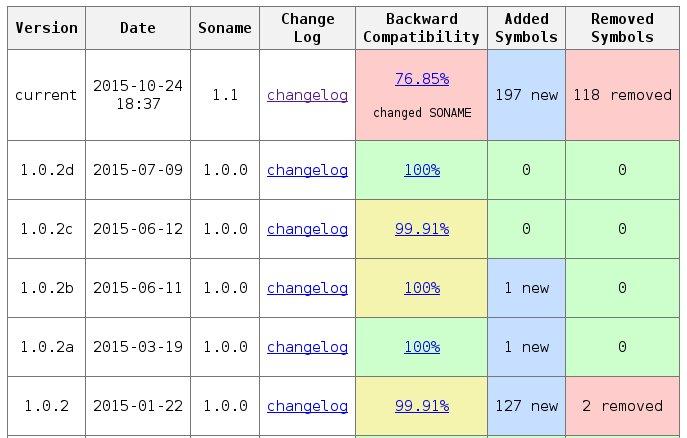Click the 76.85% backward compatibility link
This screenshot has height=438, width=687.
(421, 78)
